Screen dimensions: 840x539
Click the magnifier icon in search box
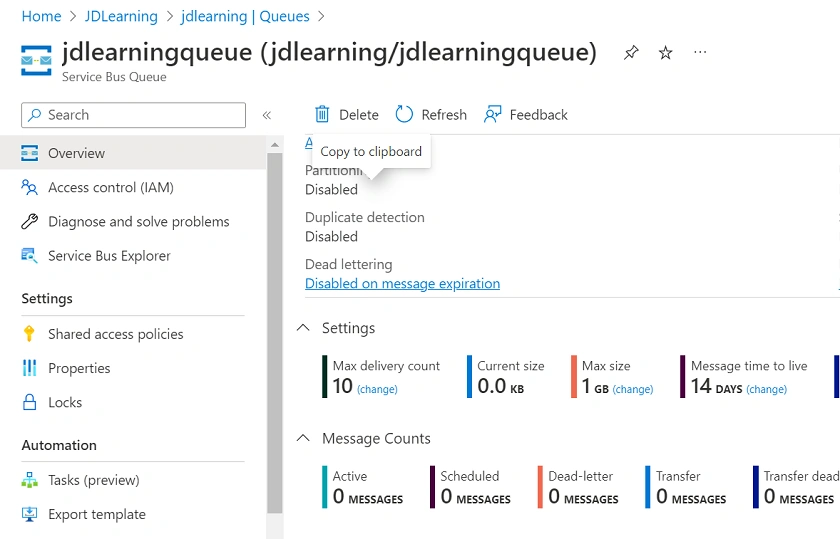[34, 115]
